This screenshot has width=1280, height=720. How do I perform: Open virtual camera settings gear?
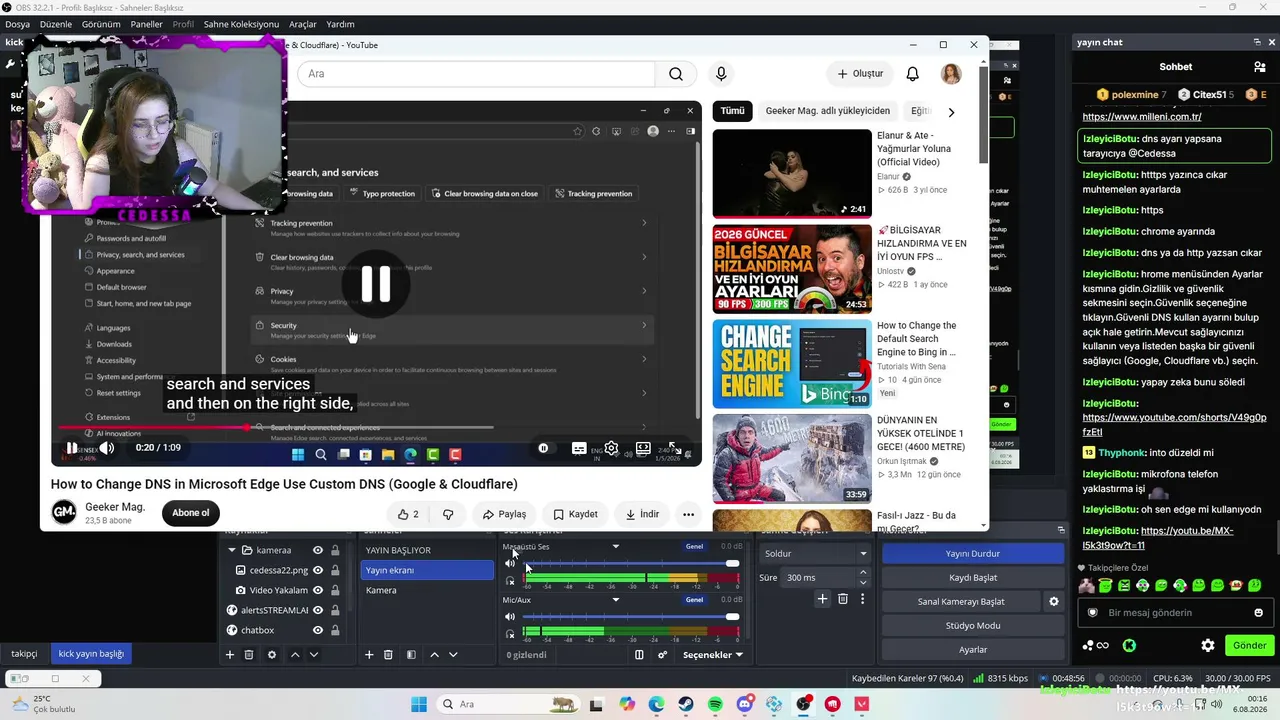pyautogui.click(x=1053, y=602)
